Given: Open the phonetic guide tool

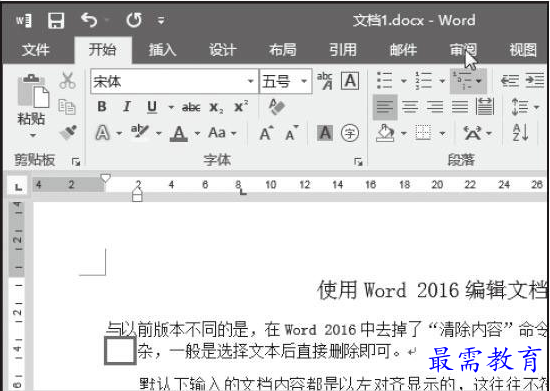Looking at the screenshot, I should click(325, 81).
